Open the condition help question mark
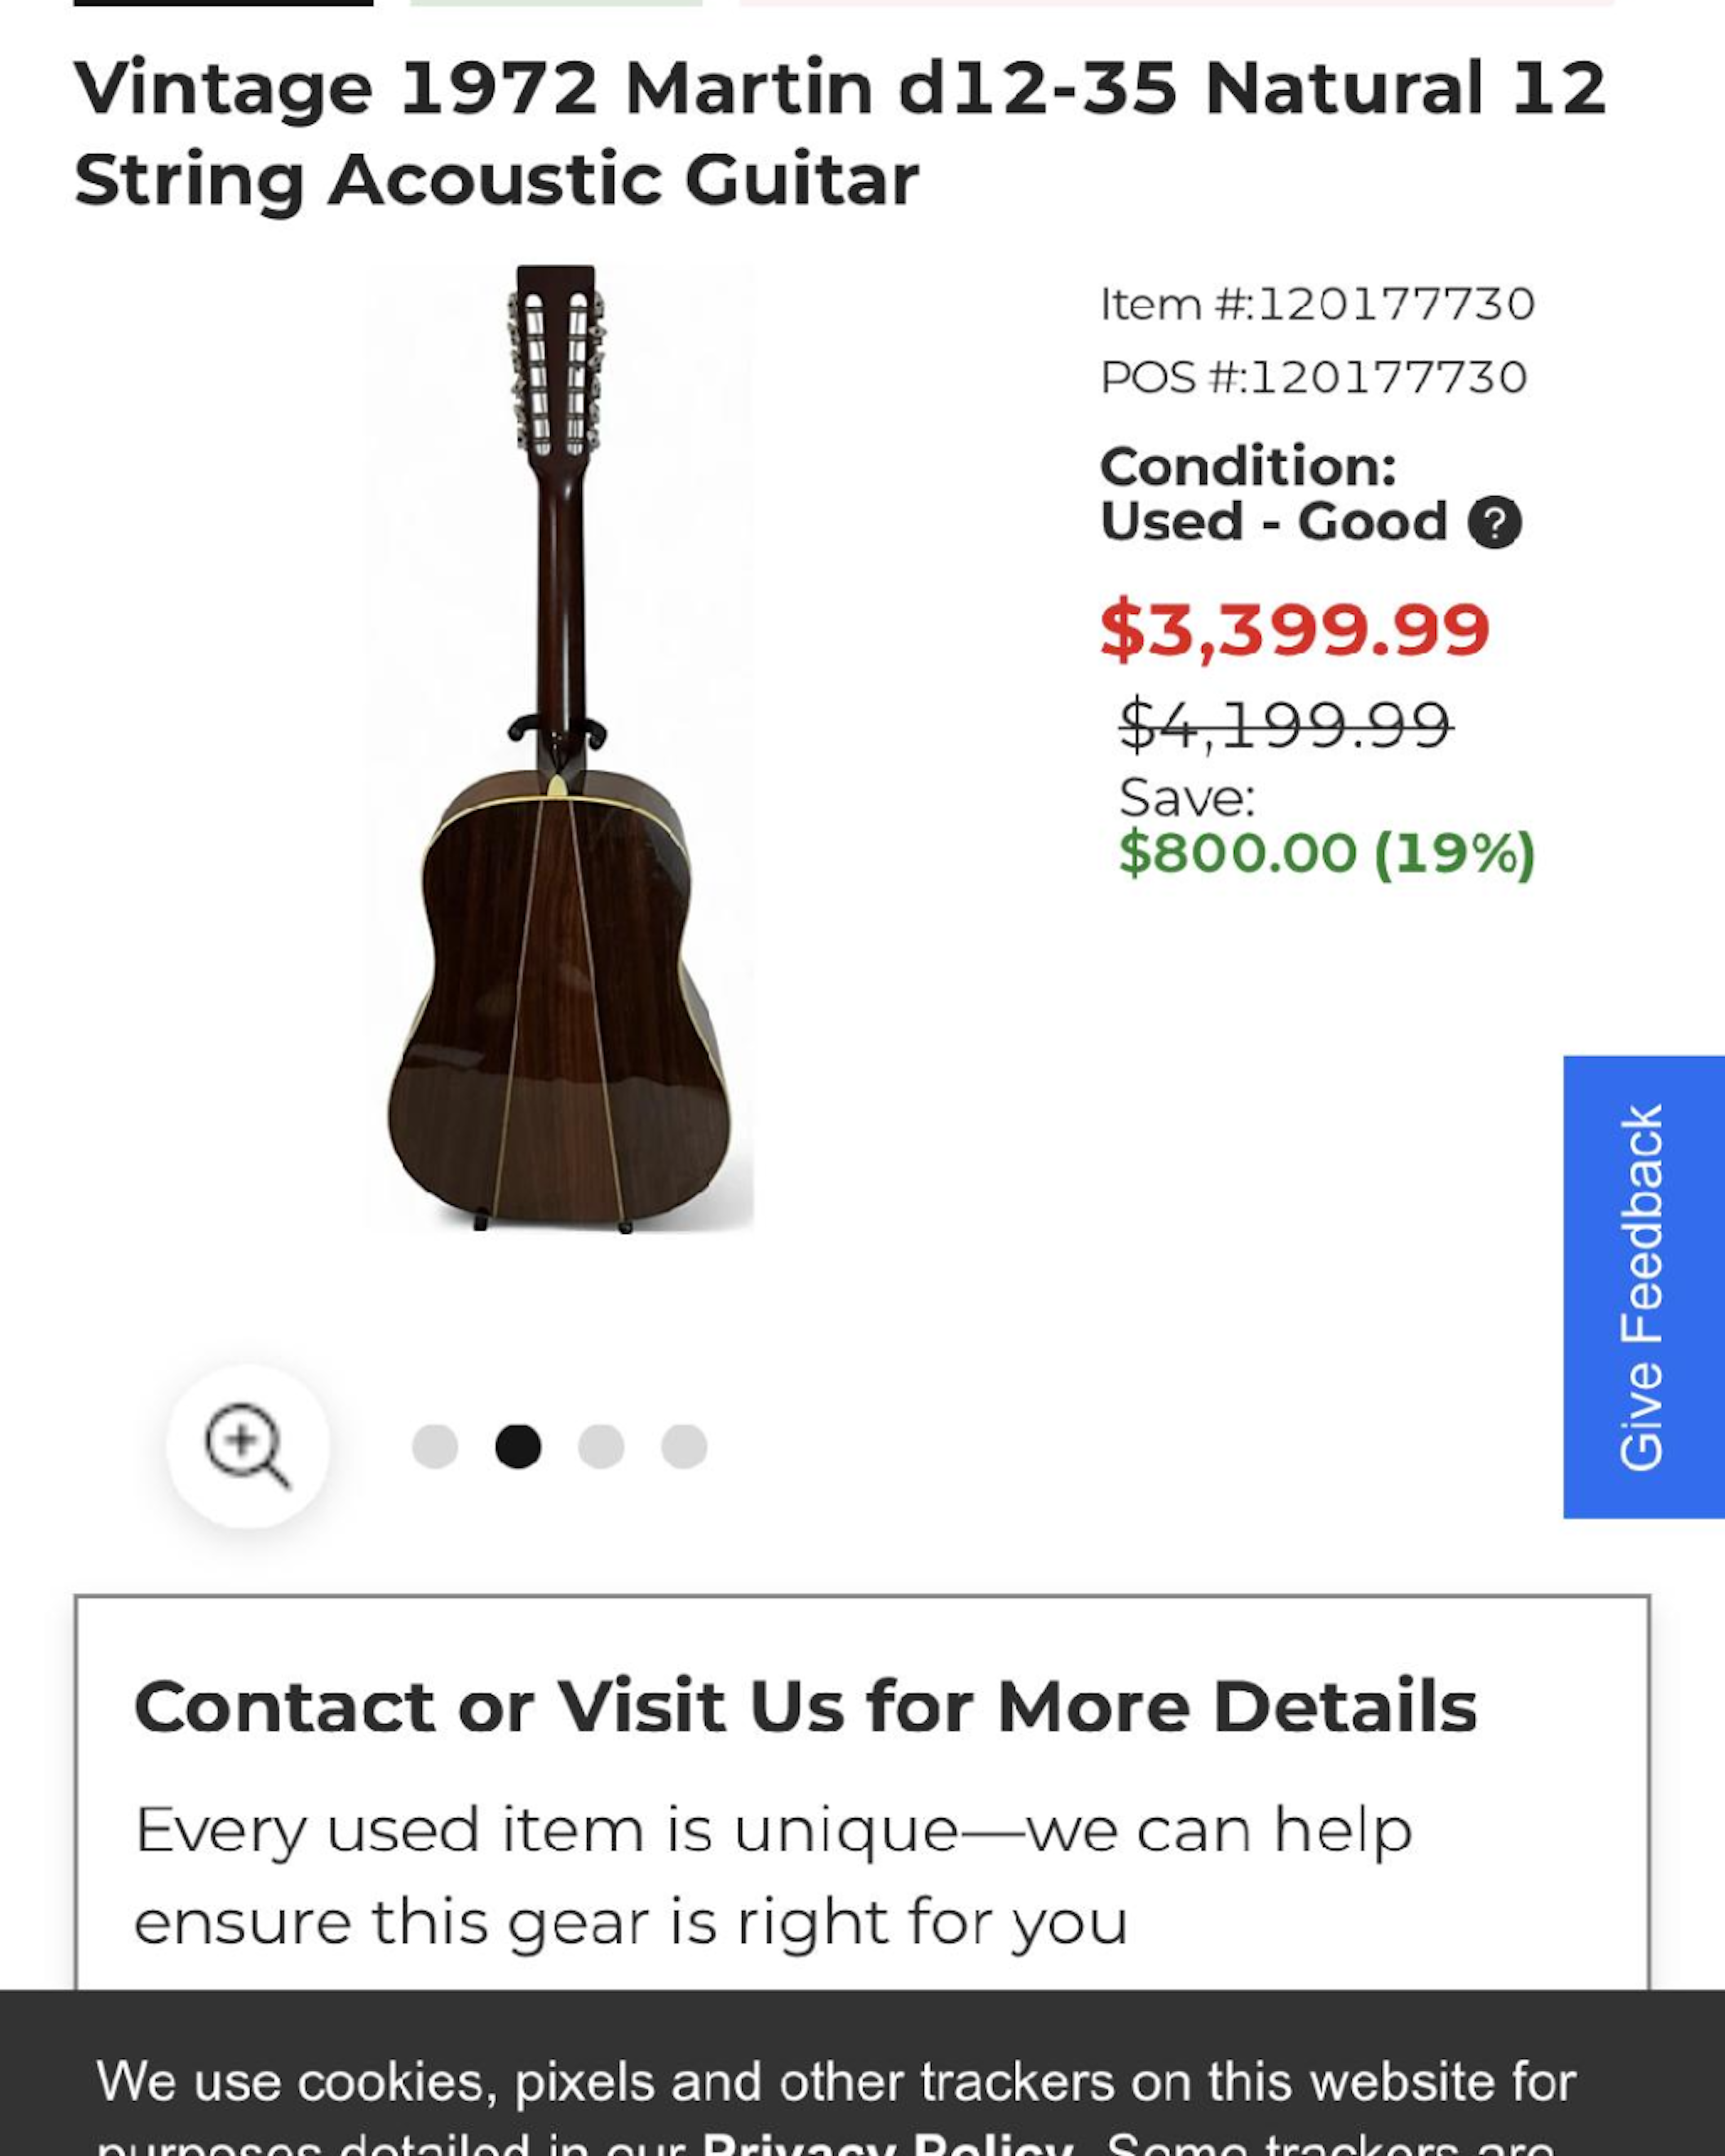This screenshot has width=1725, height=2156. 1494,522
